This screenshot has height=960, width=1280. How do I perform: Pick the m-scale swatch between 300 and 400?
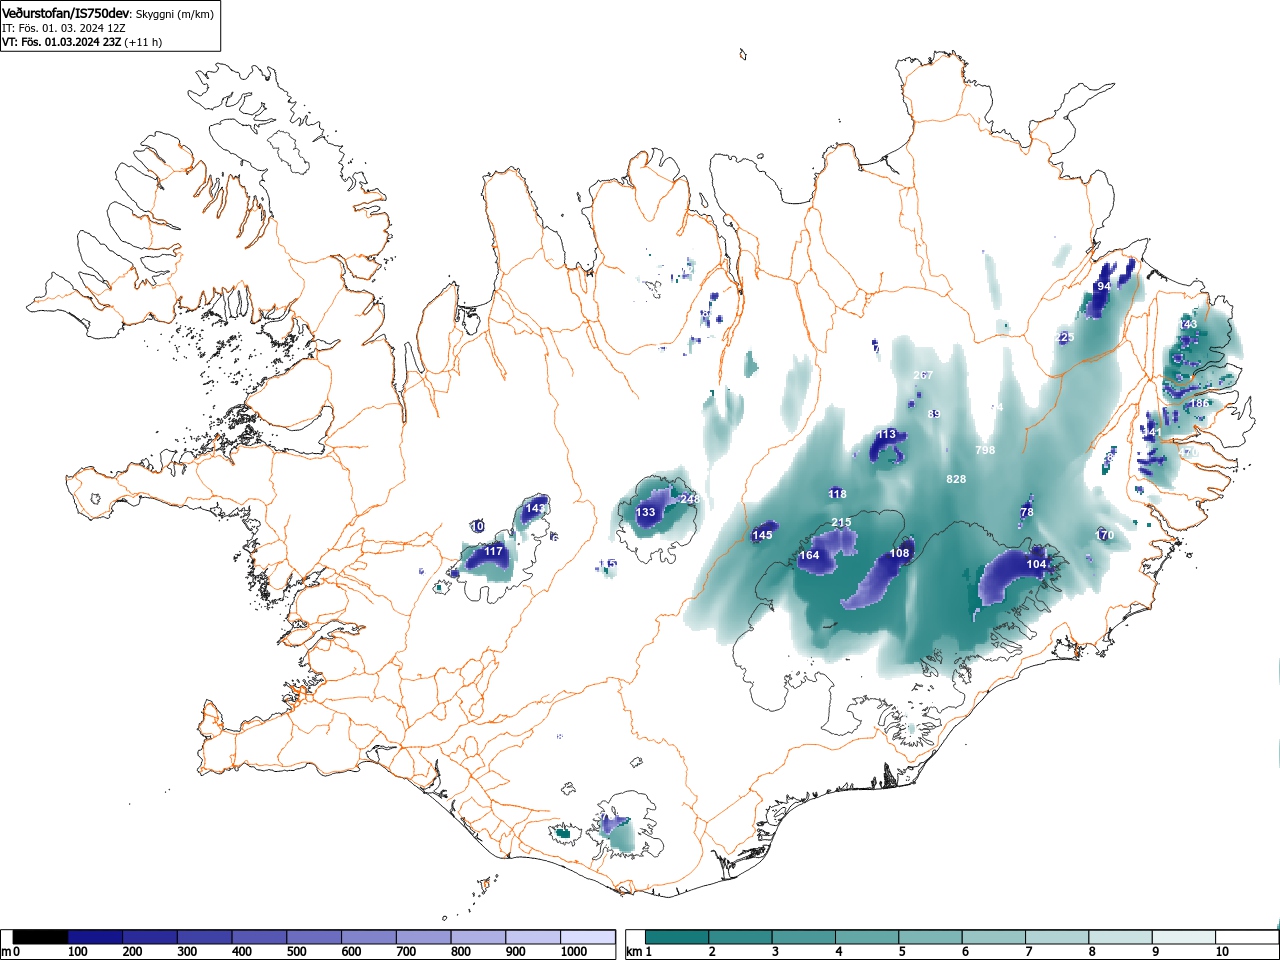pyautogui.click(x=205, y=937)
